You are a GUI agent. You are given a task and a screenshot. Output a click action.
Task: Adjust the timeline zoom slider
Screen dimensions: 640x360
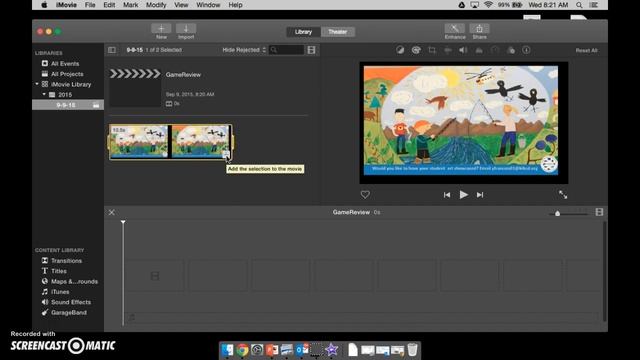557,213
